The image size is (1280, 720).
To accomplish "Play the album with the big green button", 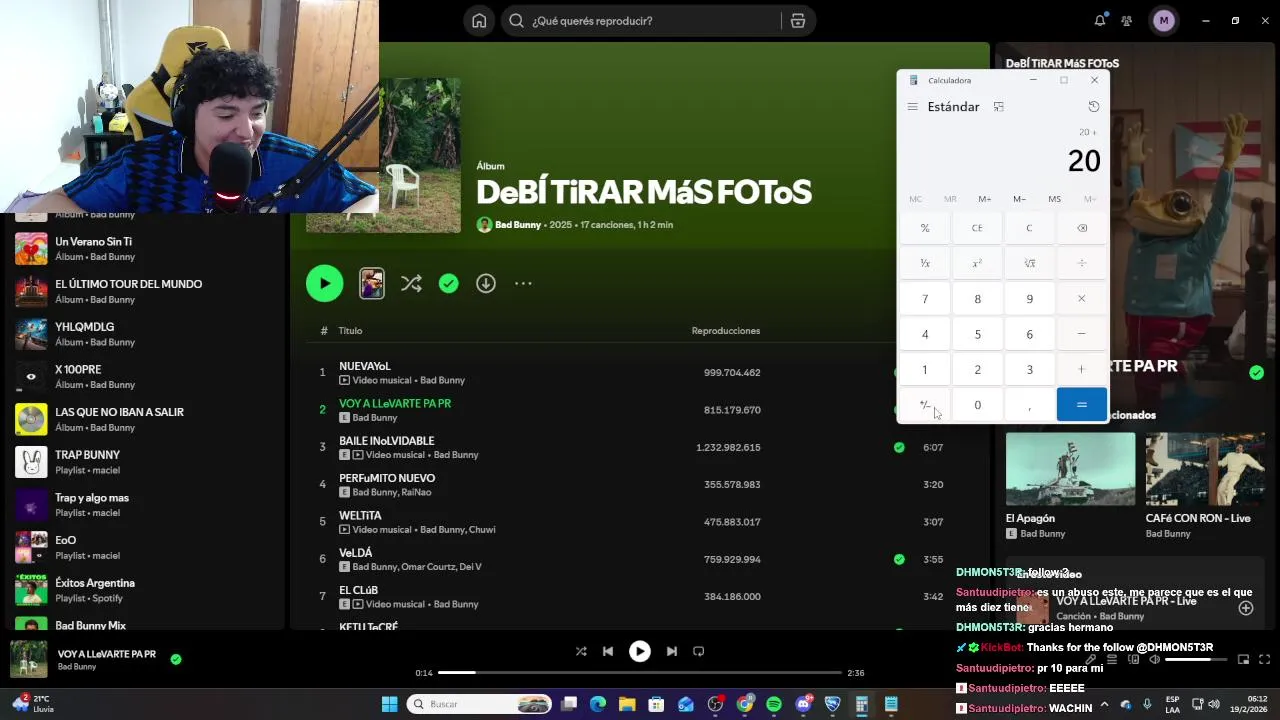I will click(x=324, y=284).
